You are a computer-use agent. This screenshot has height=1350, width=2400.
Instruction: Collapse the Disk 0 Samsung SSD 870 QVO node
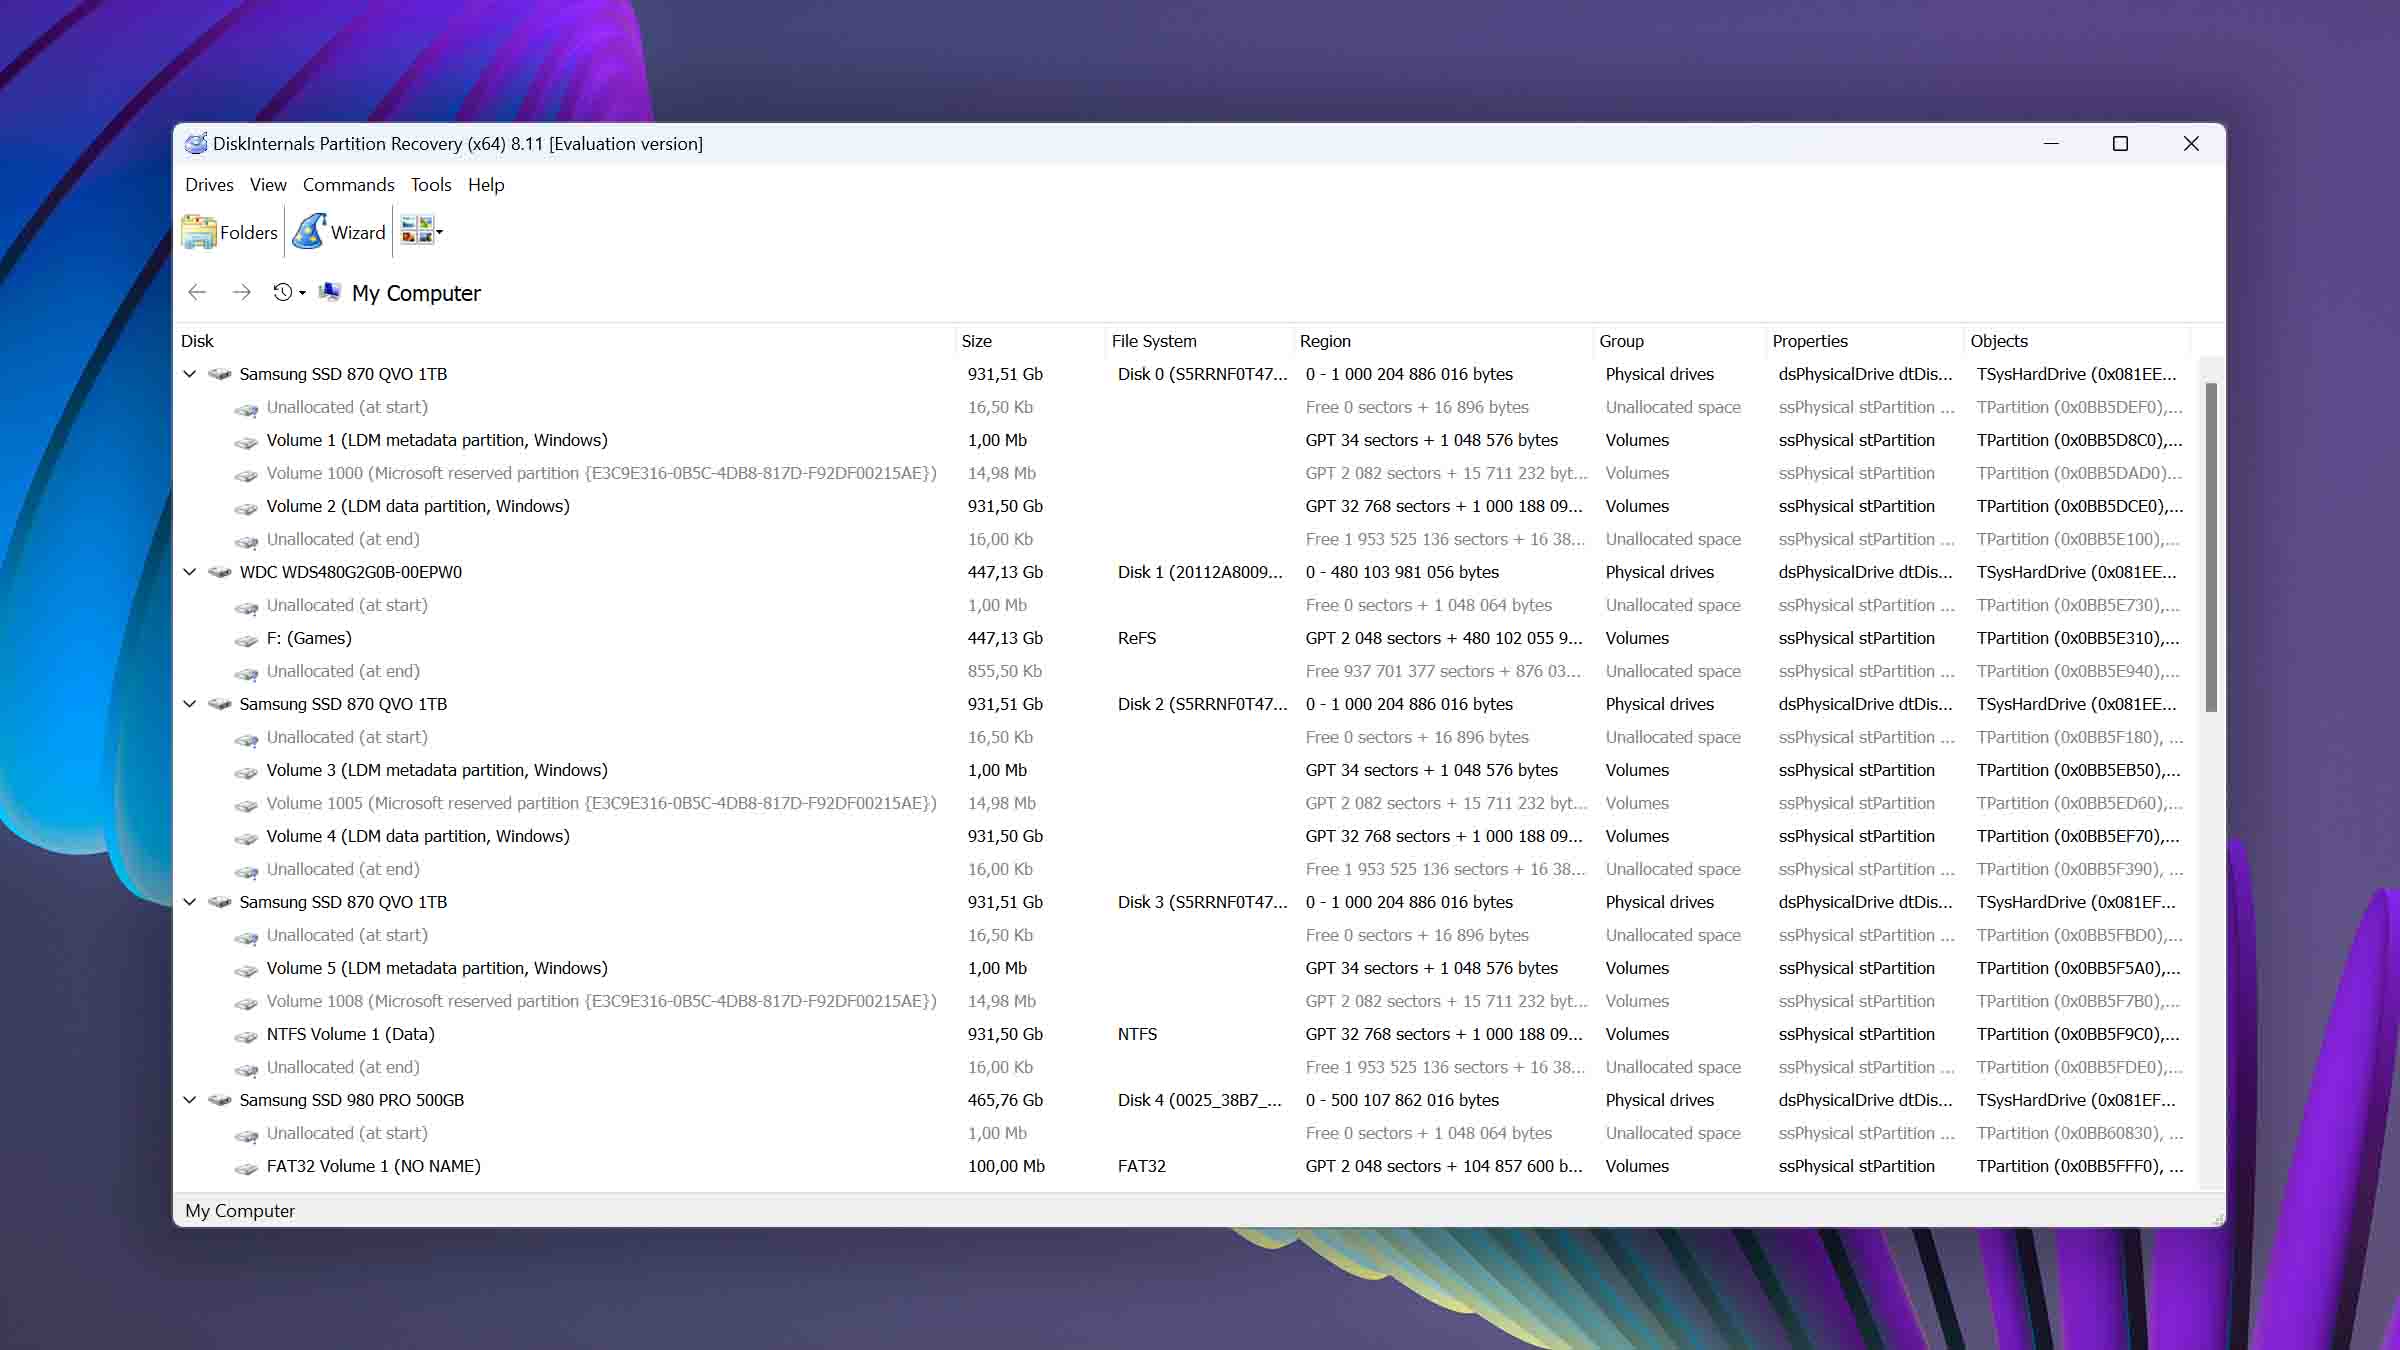click(x=189, y=374)
